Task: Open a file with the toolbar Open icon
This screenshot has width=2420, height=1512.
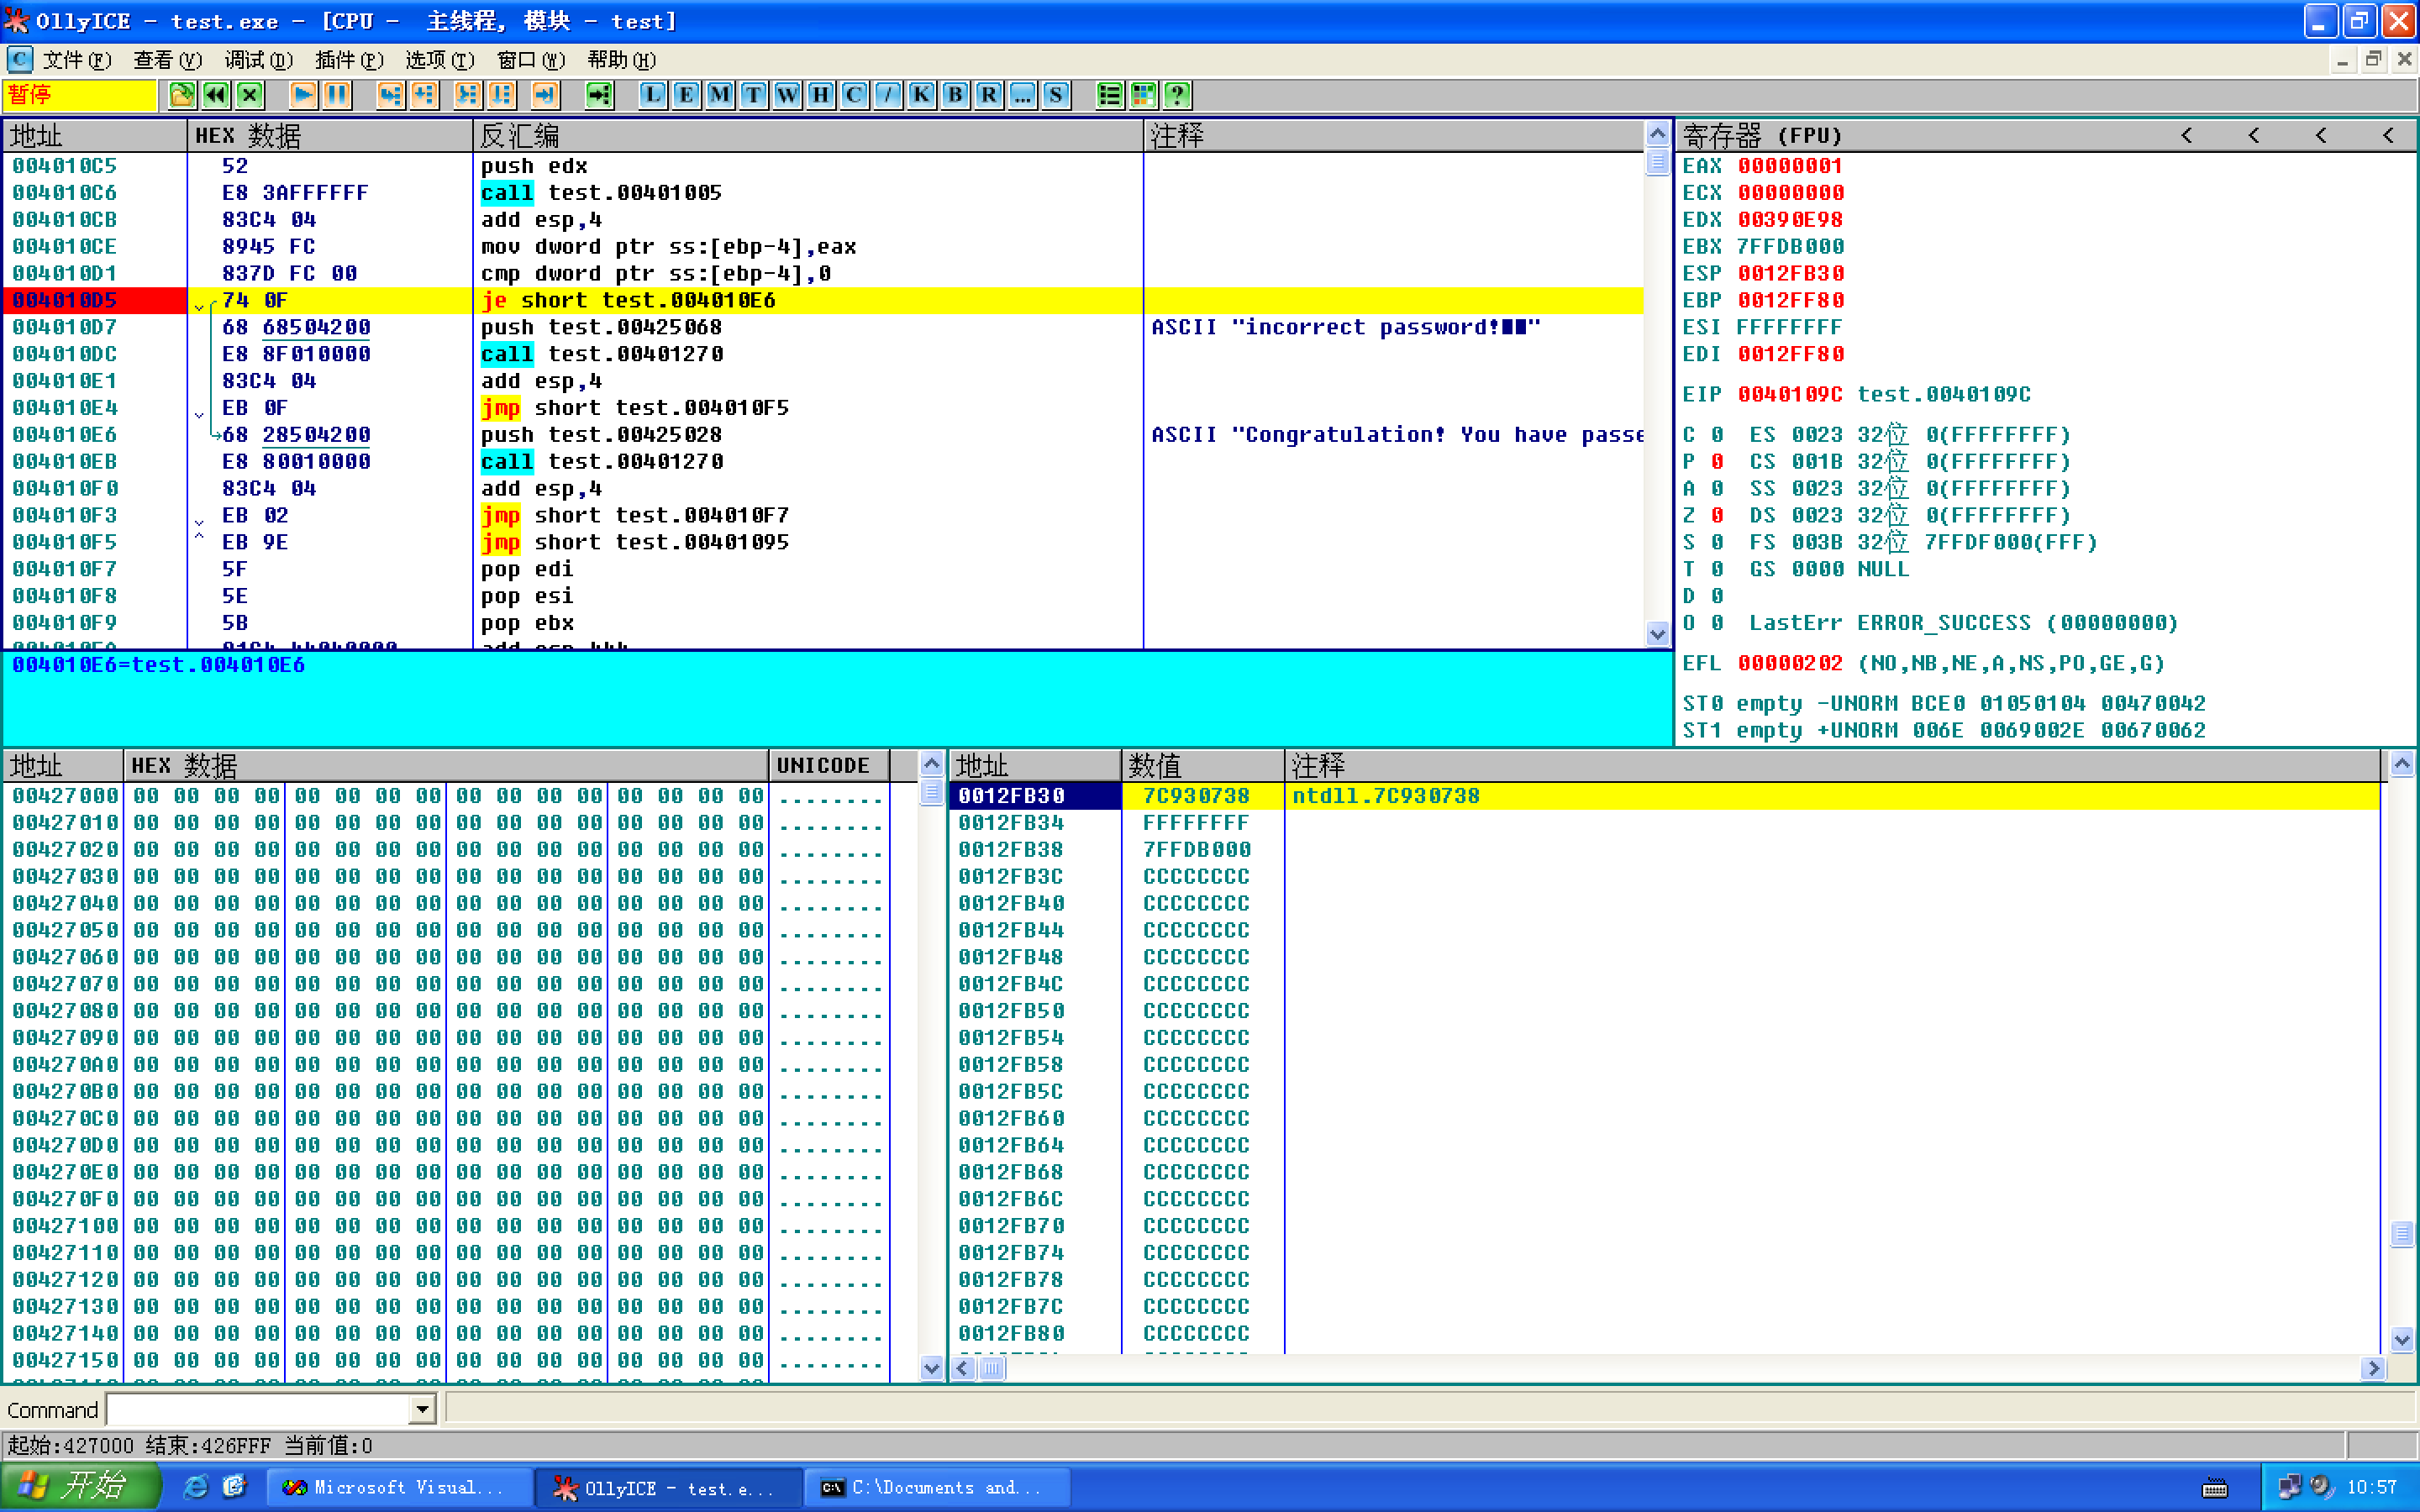Action: click(x=182, y=95)
